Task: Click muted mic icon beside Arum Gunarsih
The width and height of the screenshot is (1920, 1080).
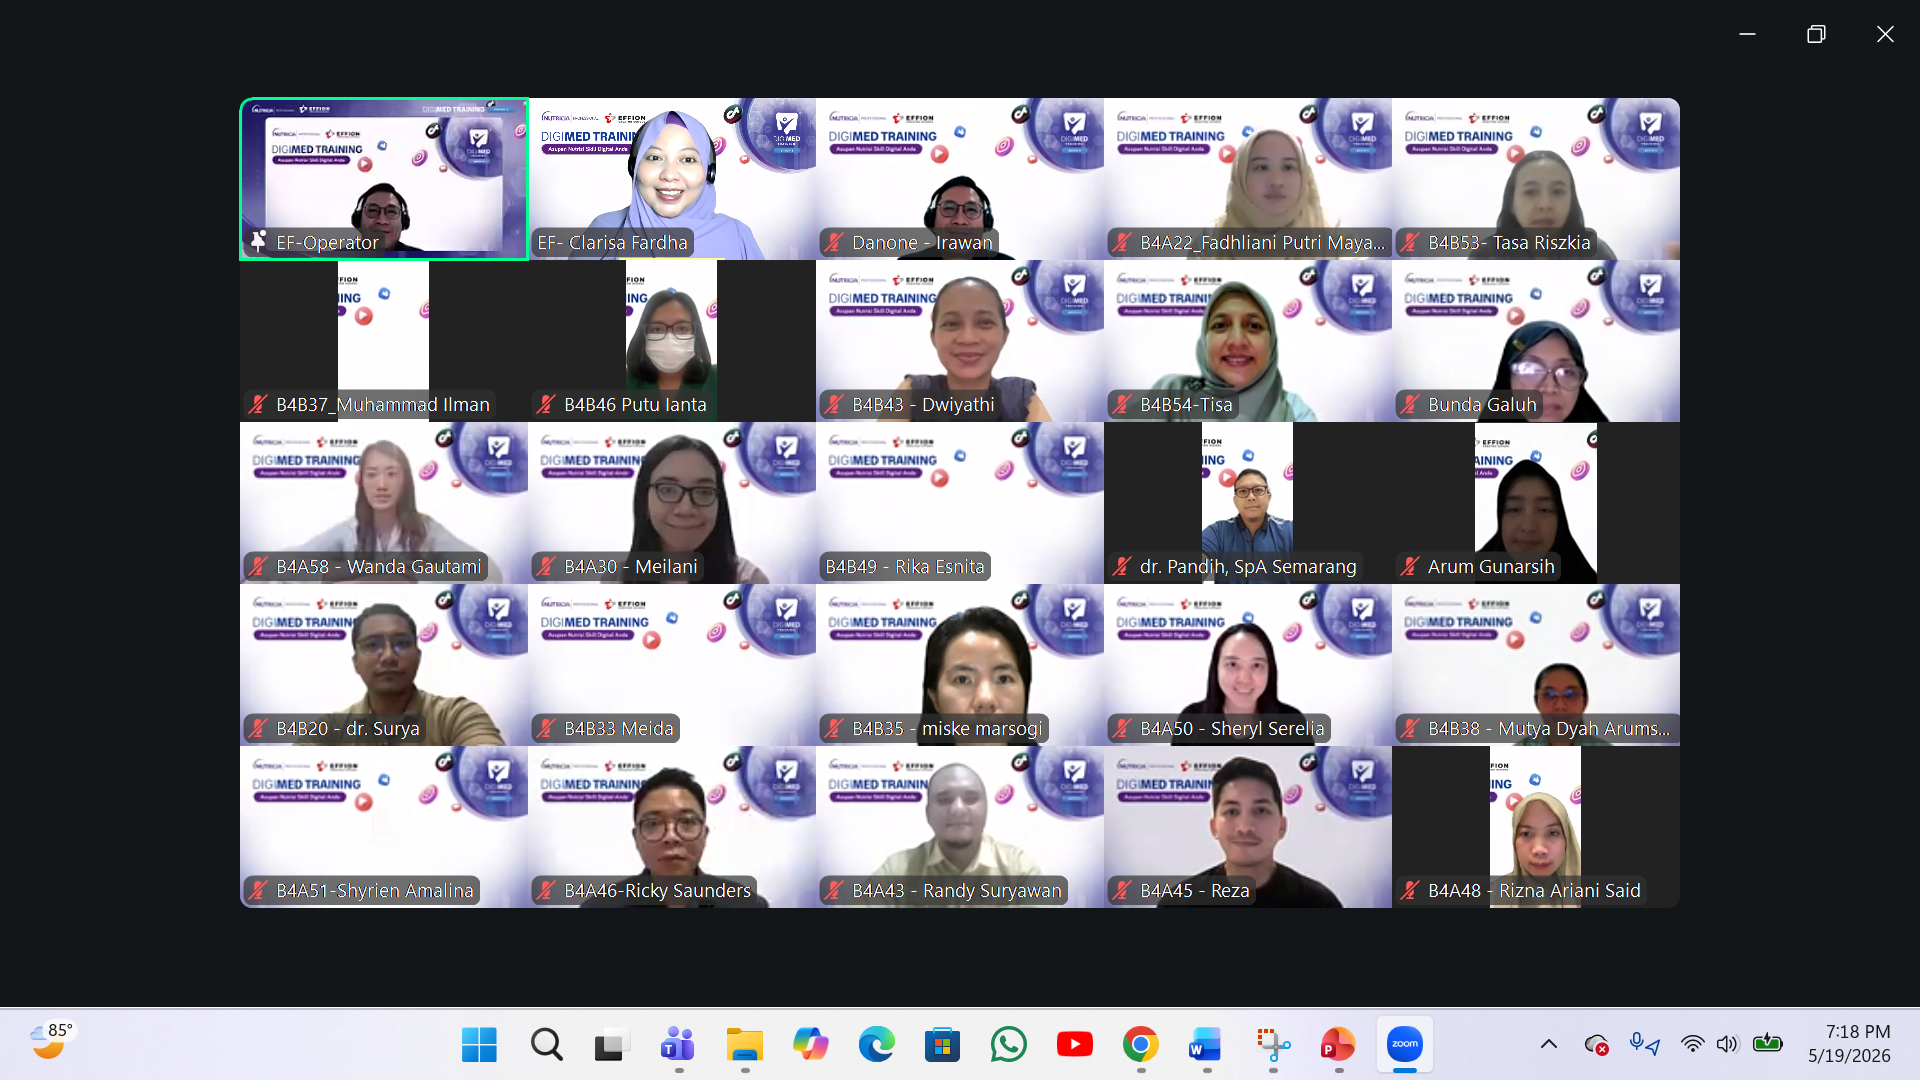Action: (1410, 566)
